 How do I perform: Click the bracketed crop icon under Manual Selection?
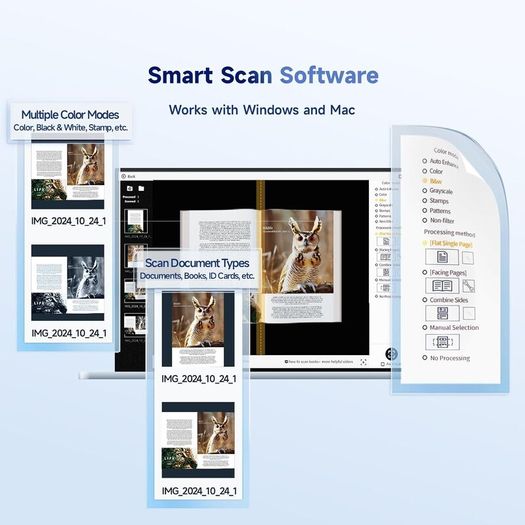point(442,342)
